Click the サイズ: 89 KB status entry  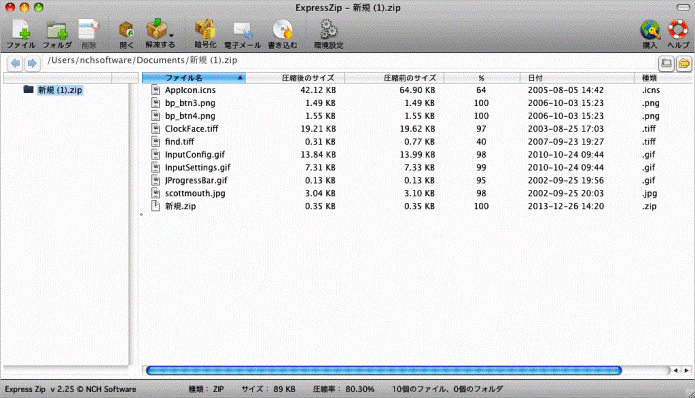268,389
